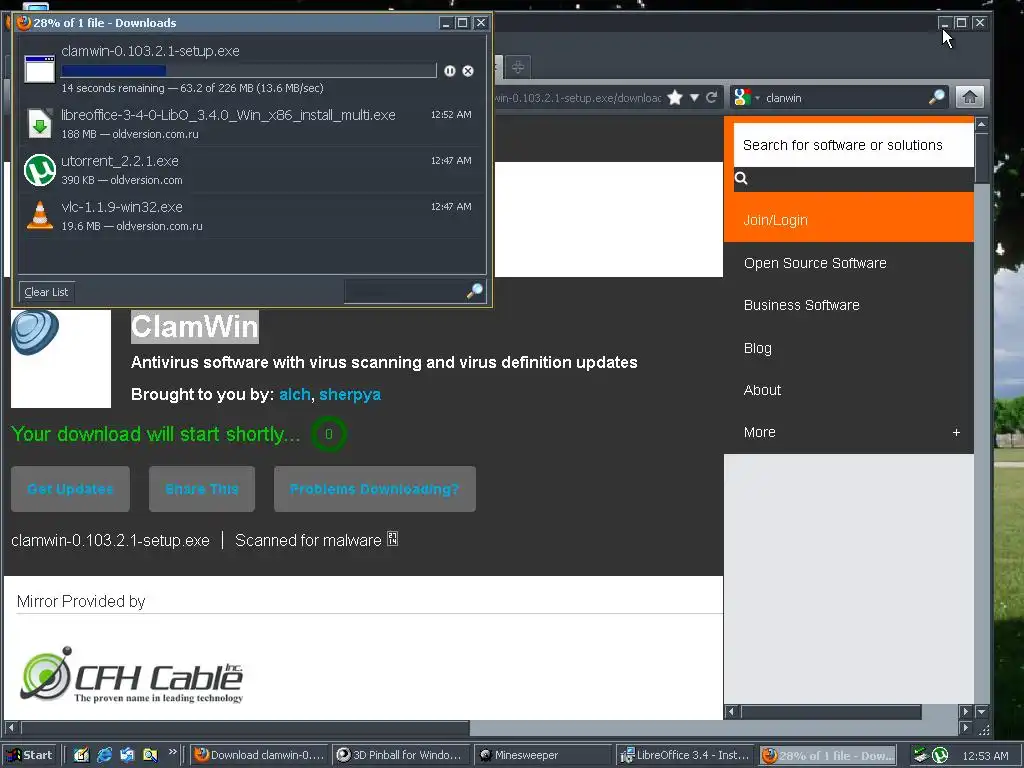This screenshot has height=768, width=1024.
Task: Select the vlc traffic cone icon
Action: pos(40,216)
